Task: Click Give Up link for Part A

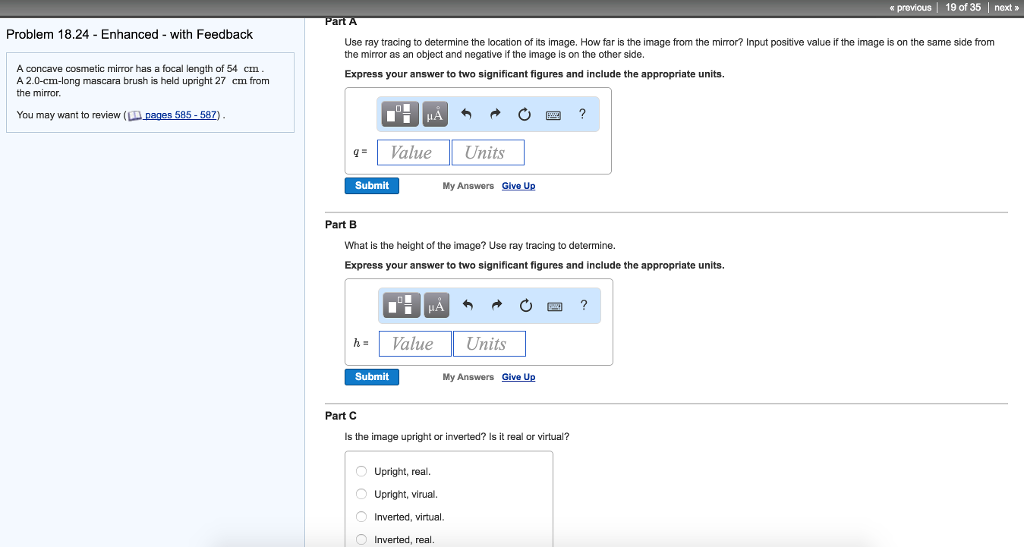Action: click(x=519, y=186)
